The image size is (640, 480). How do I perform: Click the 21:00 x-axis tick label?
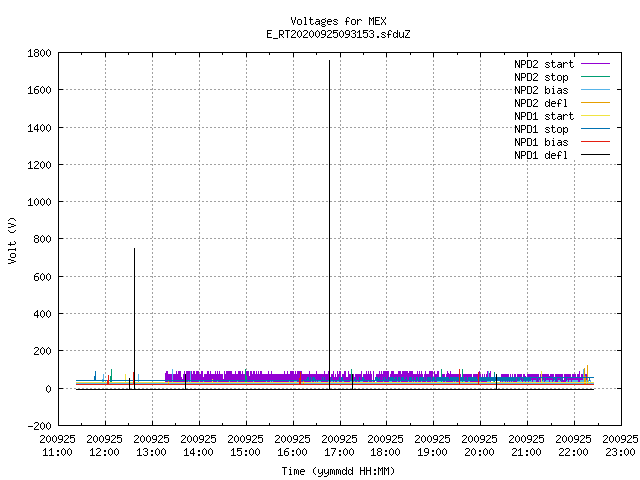[526, 452]
